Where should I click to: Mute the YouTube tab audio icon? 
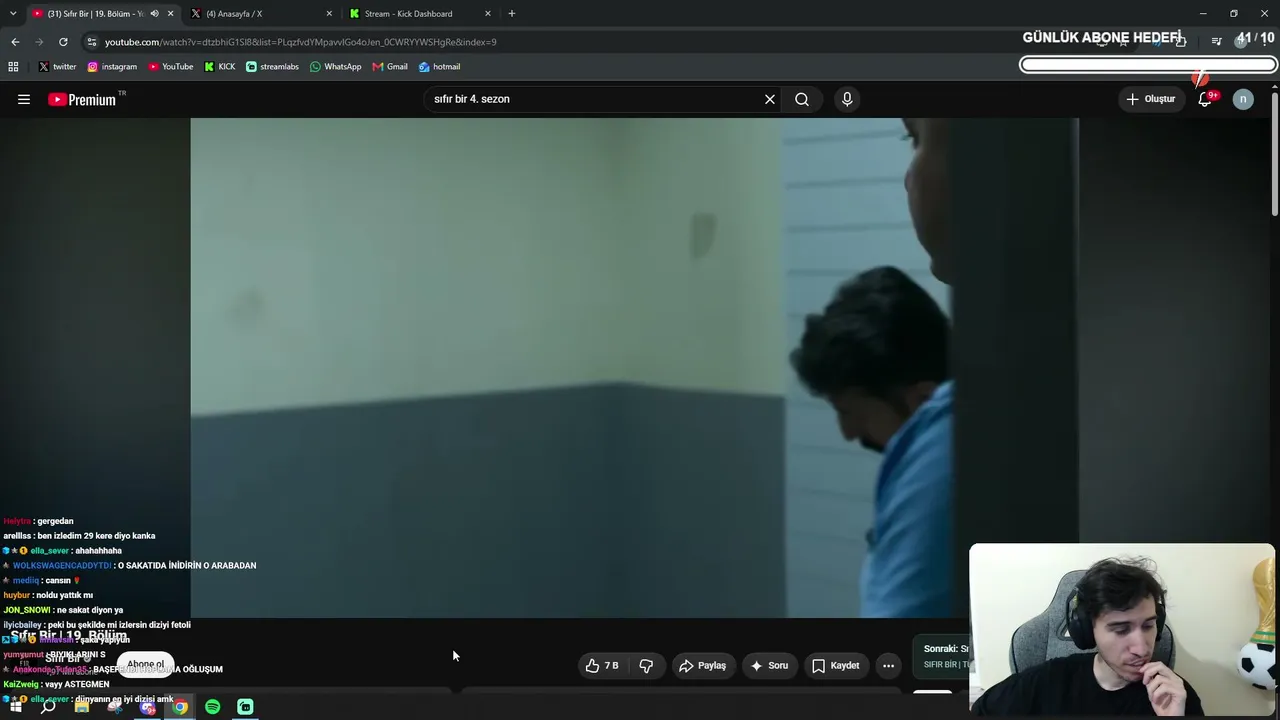click(x=154, y=14)
